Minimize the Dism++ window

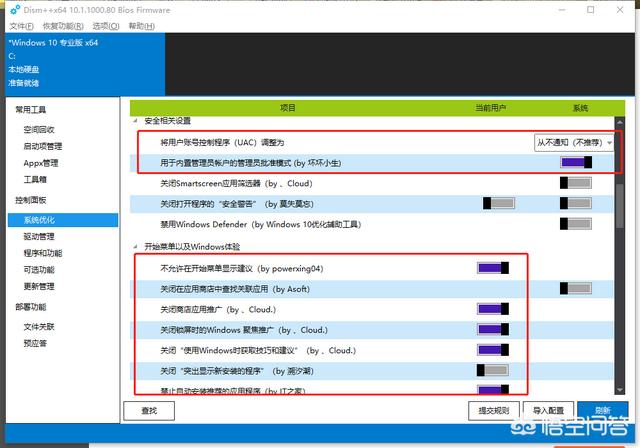[562, 10]
